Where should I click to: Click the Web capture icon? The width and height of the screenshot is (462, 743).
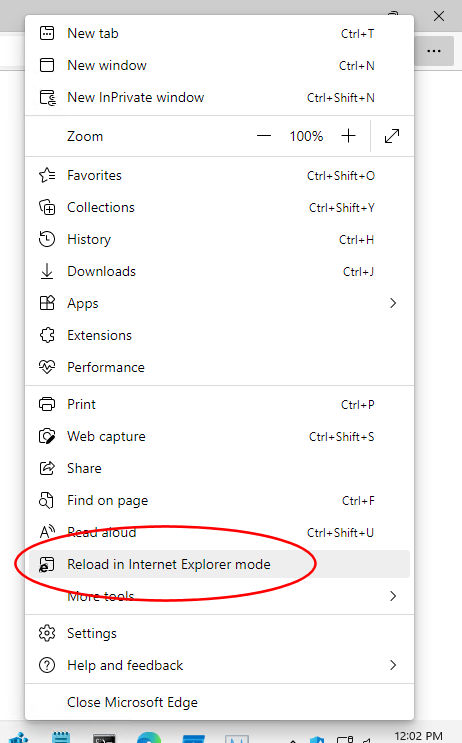(47, 436)
